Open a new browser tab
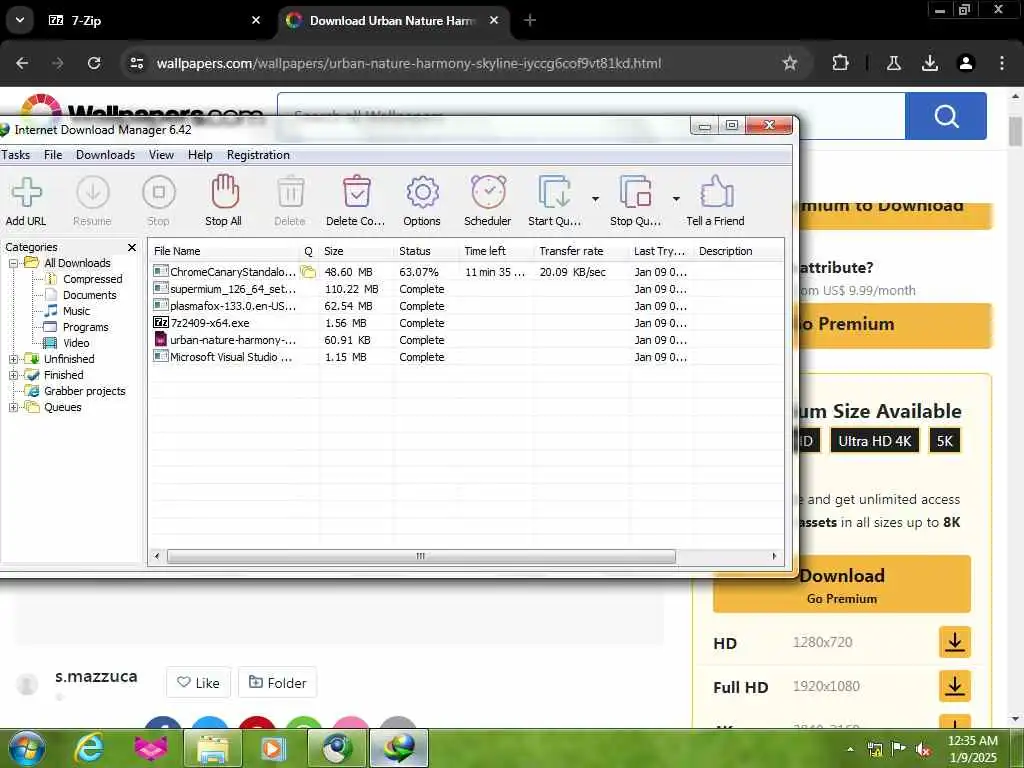Viewport: 1024px width, 768px height. click(530, 20)
